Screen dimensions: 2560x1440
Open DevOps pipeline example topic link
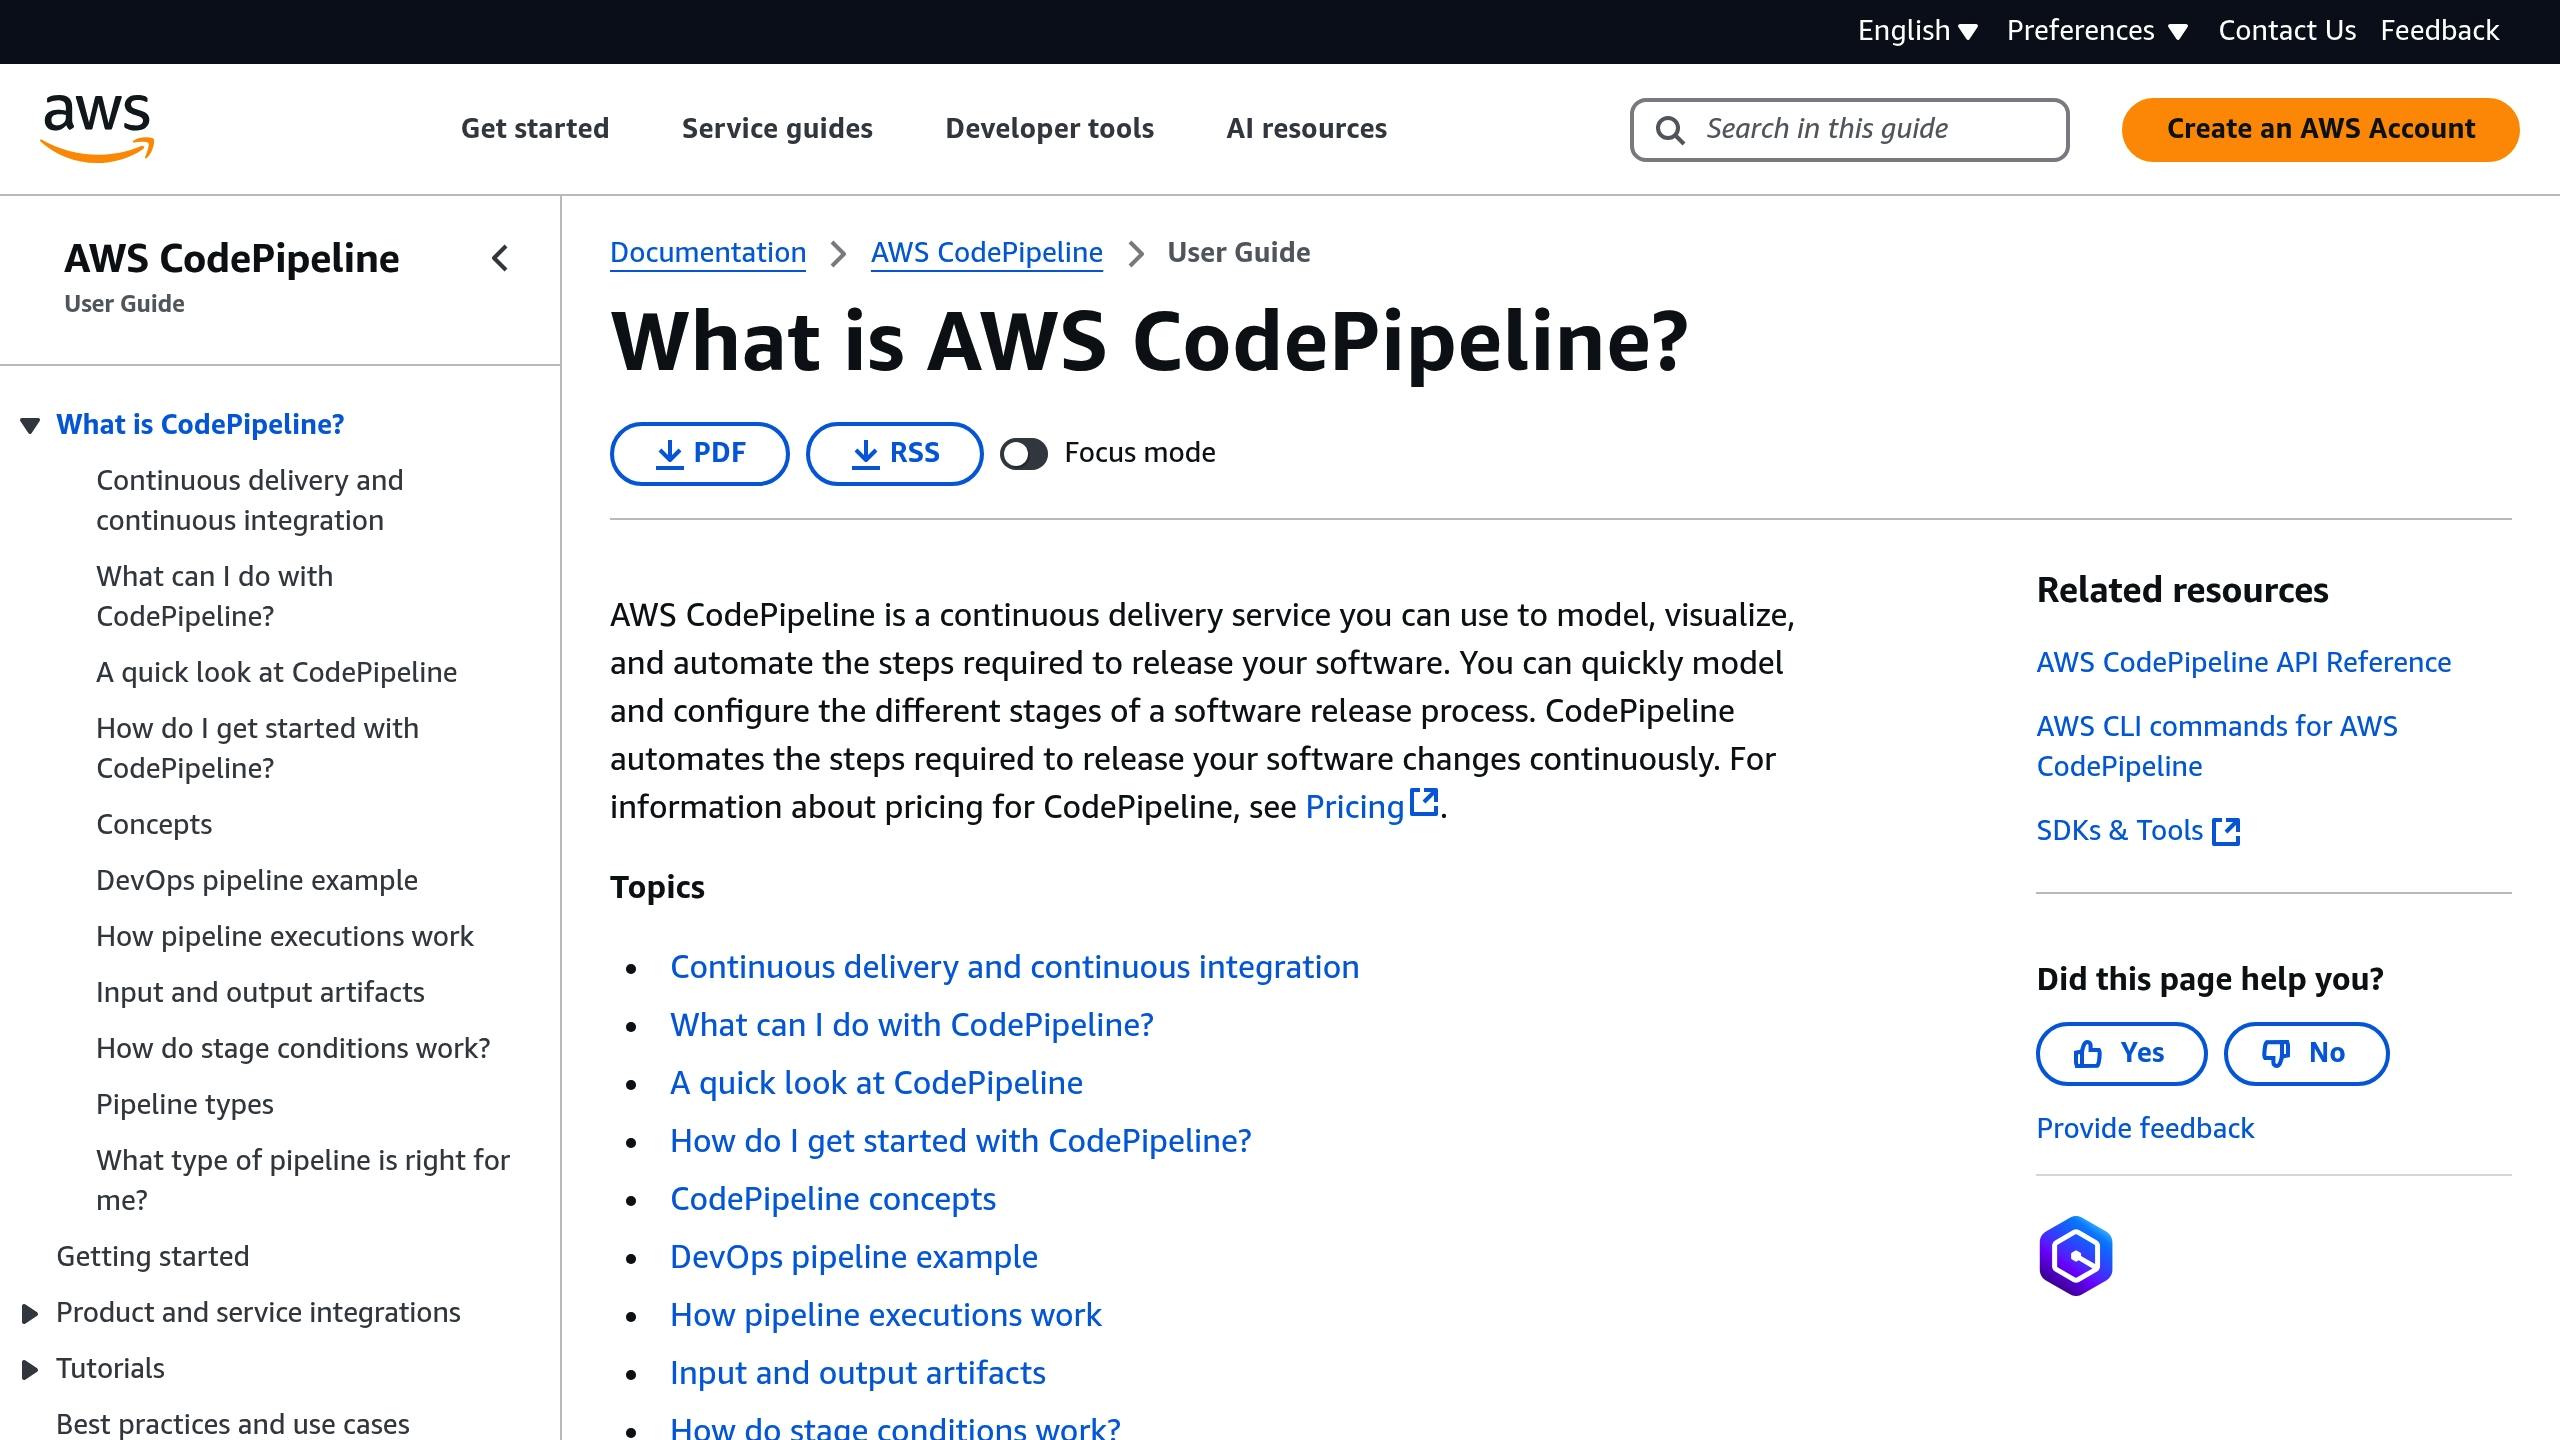pos(854,1258)
